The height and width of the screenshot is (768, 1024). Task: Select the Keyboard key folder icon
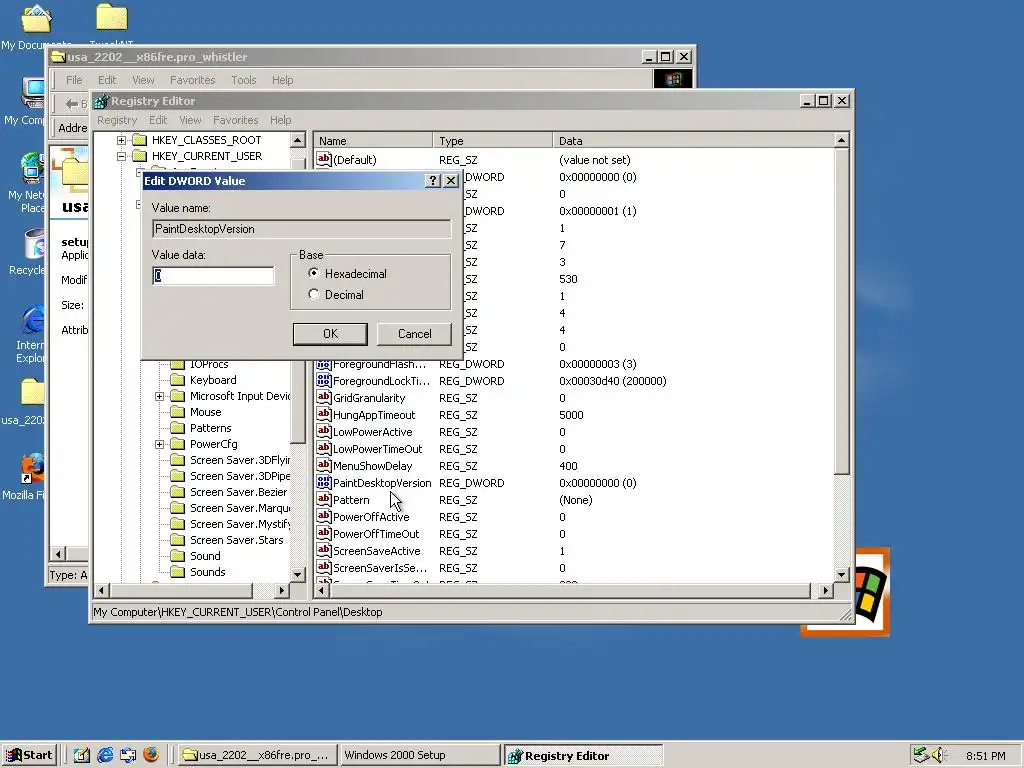click(x=178, y=380)
